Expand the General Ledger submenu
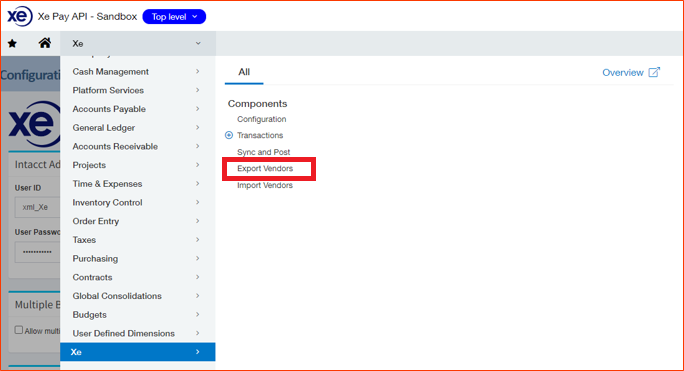This screenshot has height=371, width=684. tap(137, 127)
